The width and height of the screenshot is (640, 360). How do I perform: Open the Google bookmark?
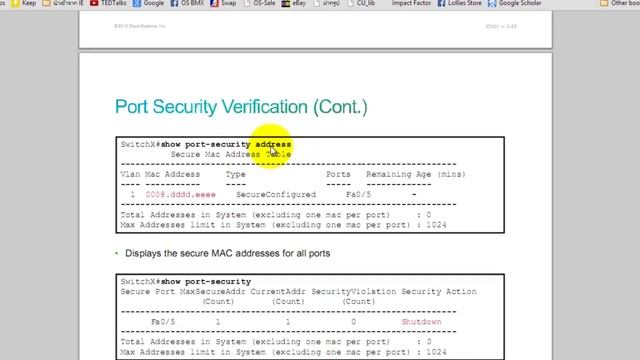pyautogui.click(x=149, y=3)
